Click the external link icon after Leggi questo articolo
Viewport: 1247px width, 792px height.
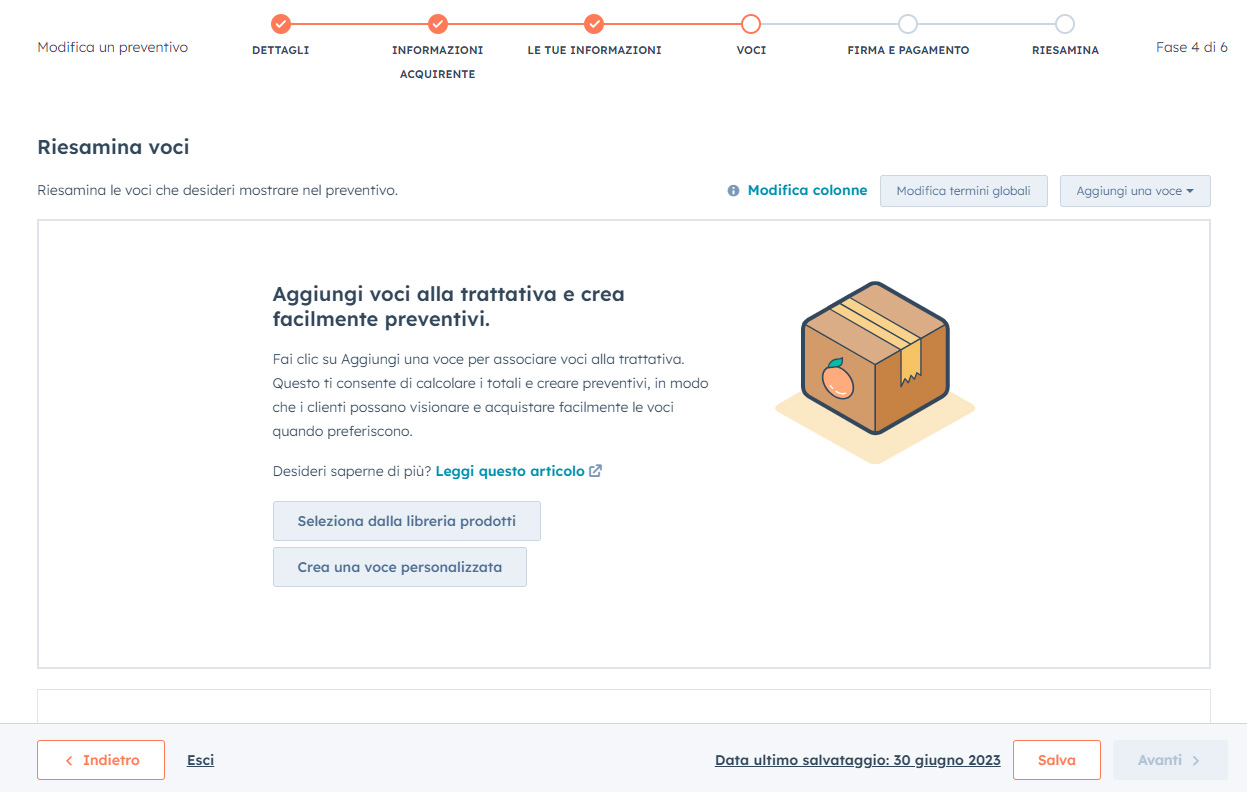(596, 470)
